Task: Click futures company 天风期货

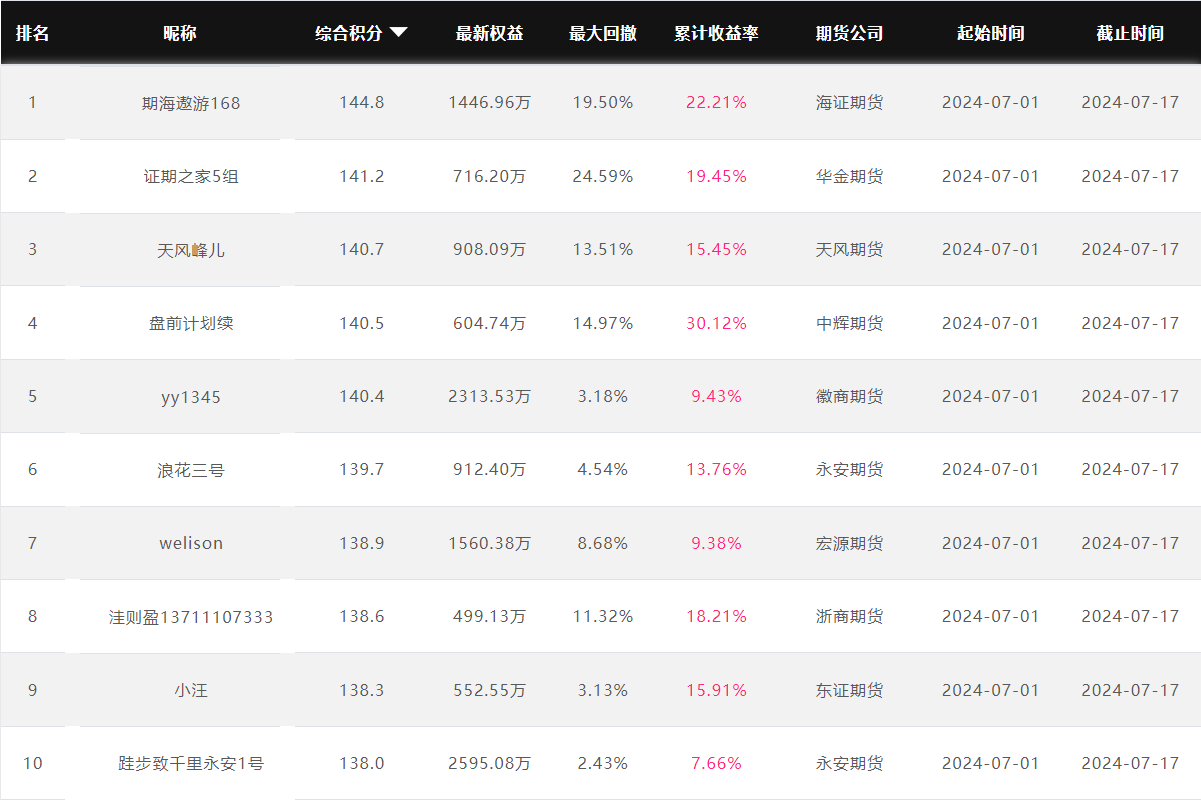Action: [x=850, y=249]
